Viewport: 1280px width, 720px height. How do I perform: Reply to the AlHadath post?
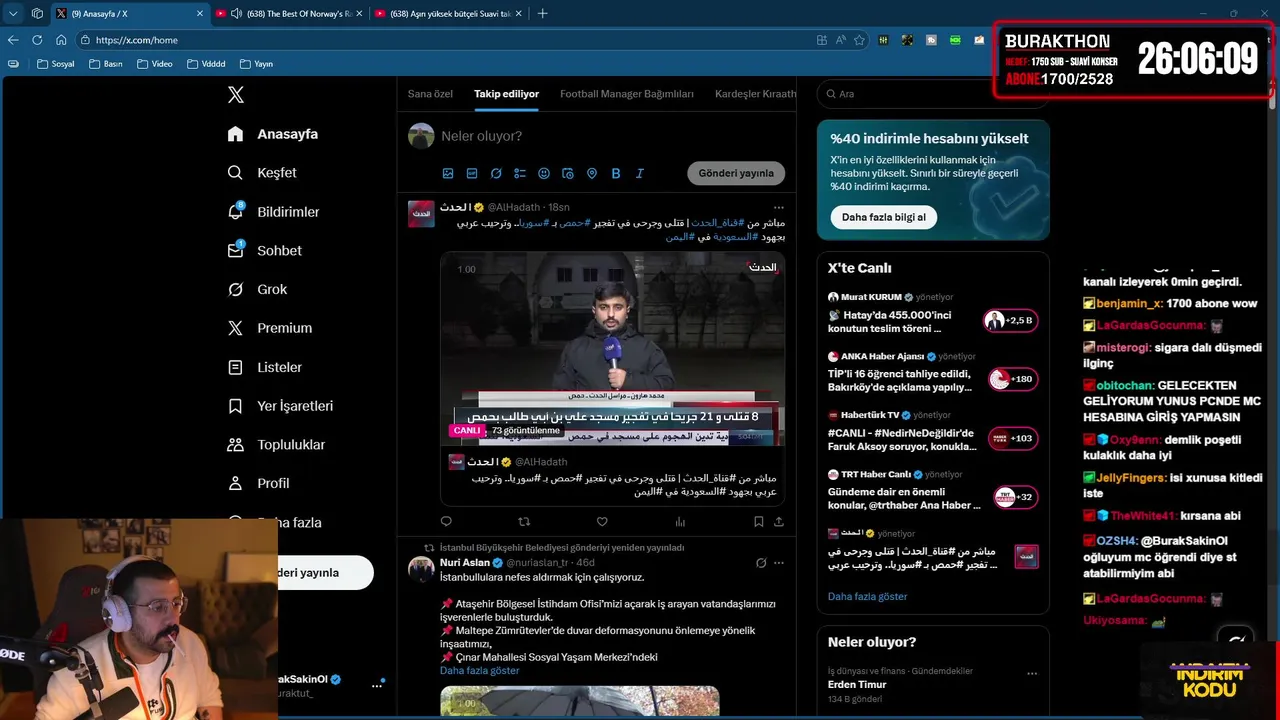[x=446, y=522]
